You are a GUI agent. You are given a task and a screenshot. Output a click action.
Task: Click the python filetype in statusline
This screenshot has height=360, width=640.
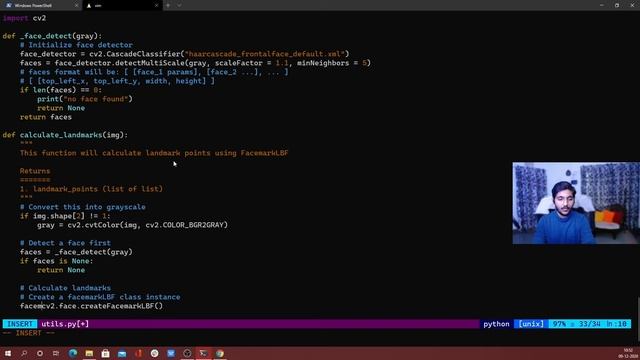pos(496,324)
